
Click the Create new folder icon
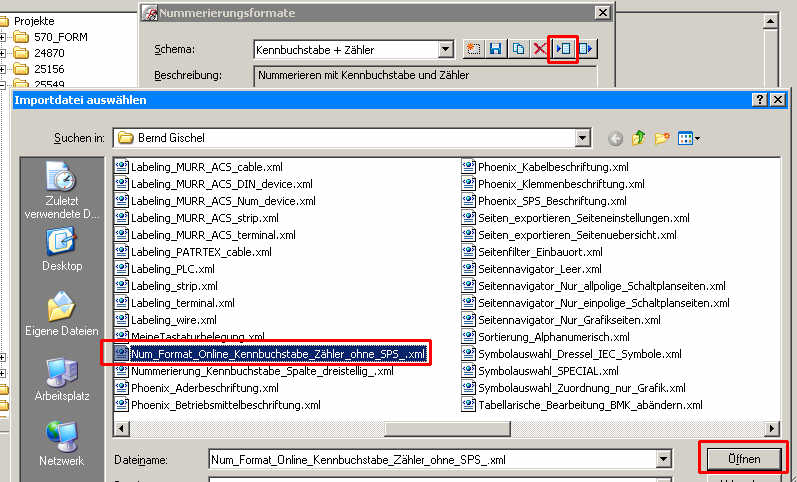(662, 138)
